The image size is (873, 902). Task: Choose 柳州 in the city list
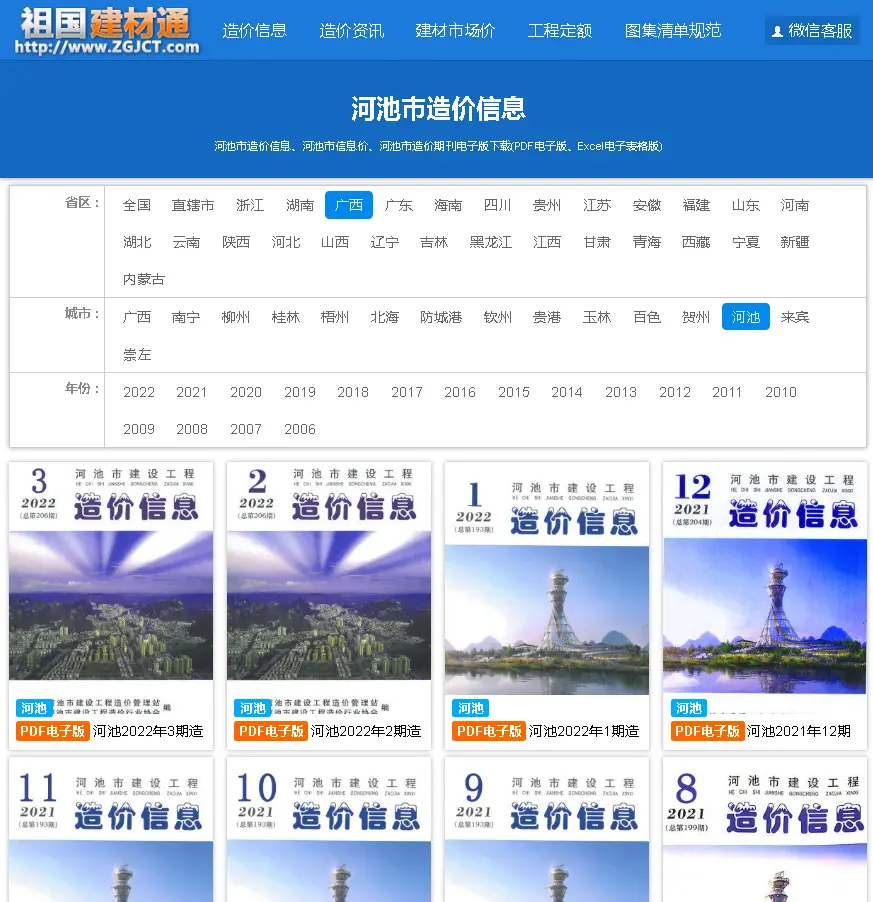pos(236,317)
